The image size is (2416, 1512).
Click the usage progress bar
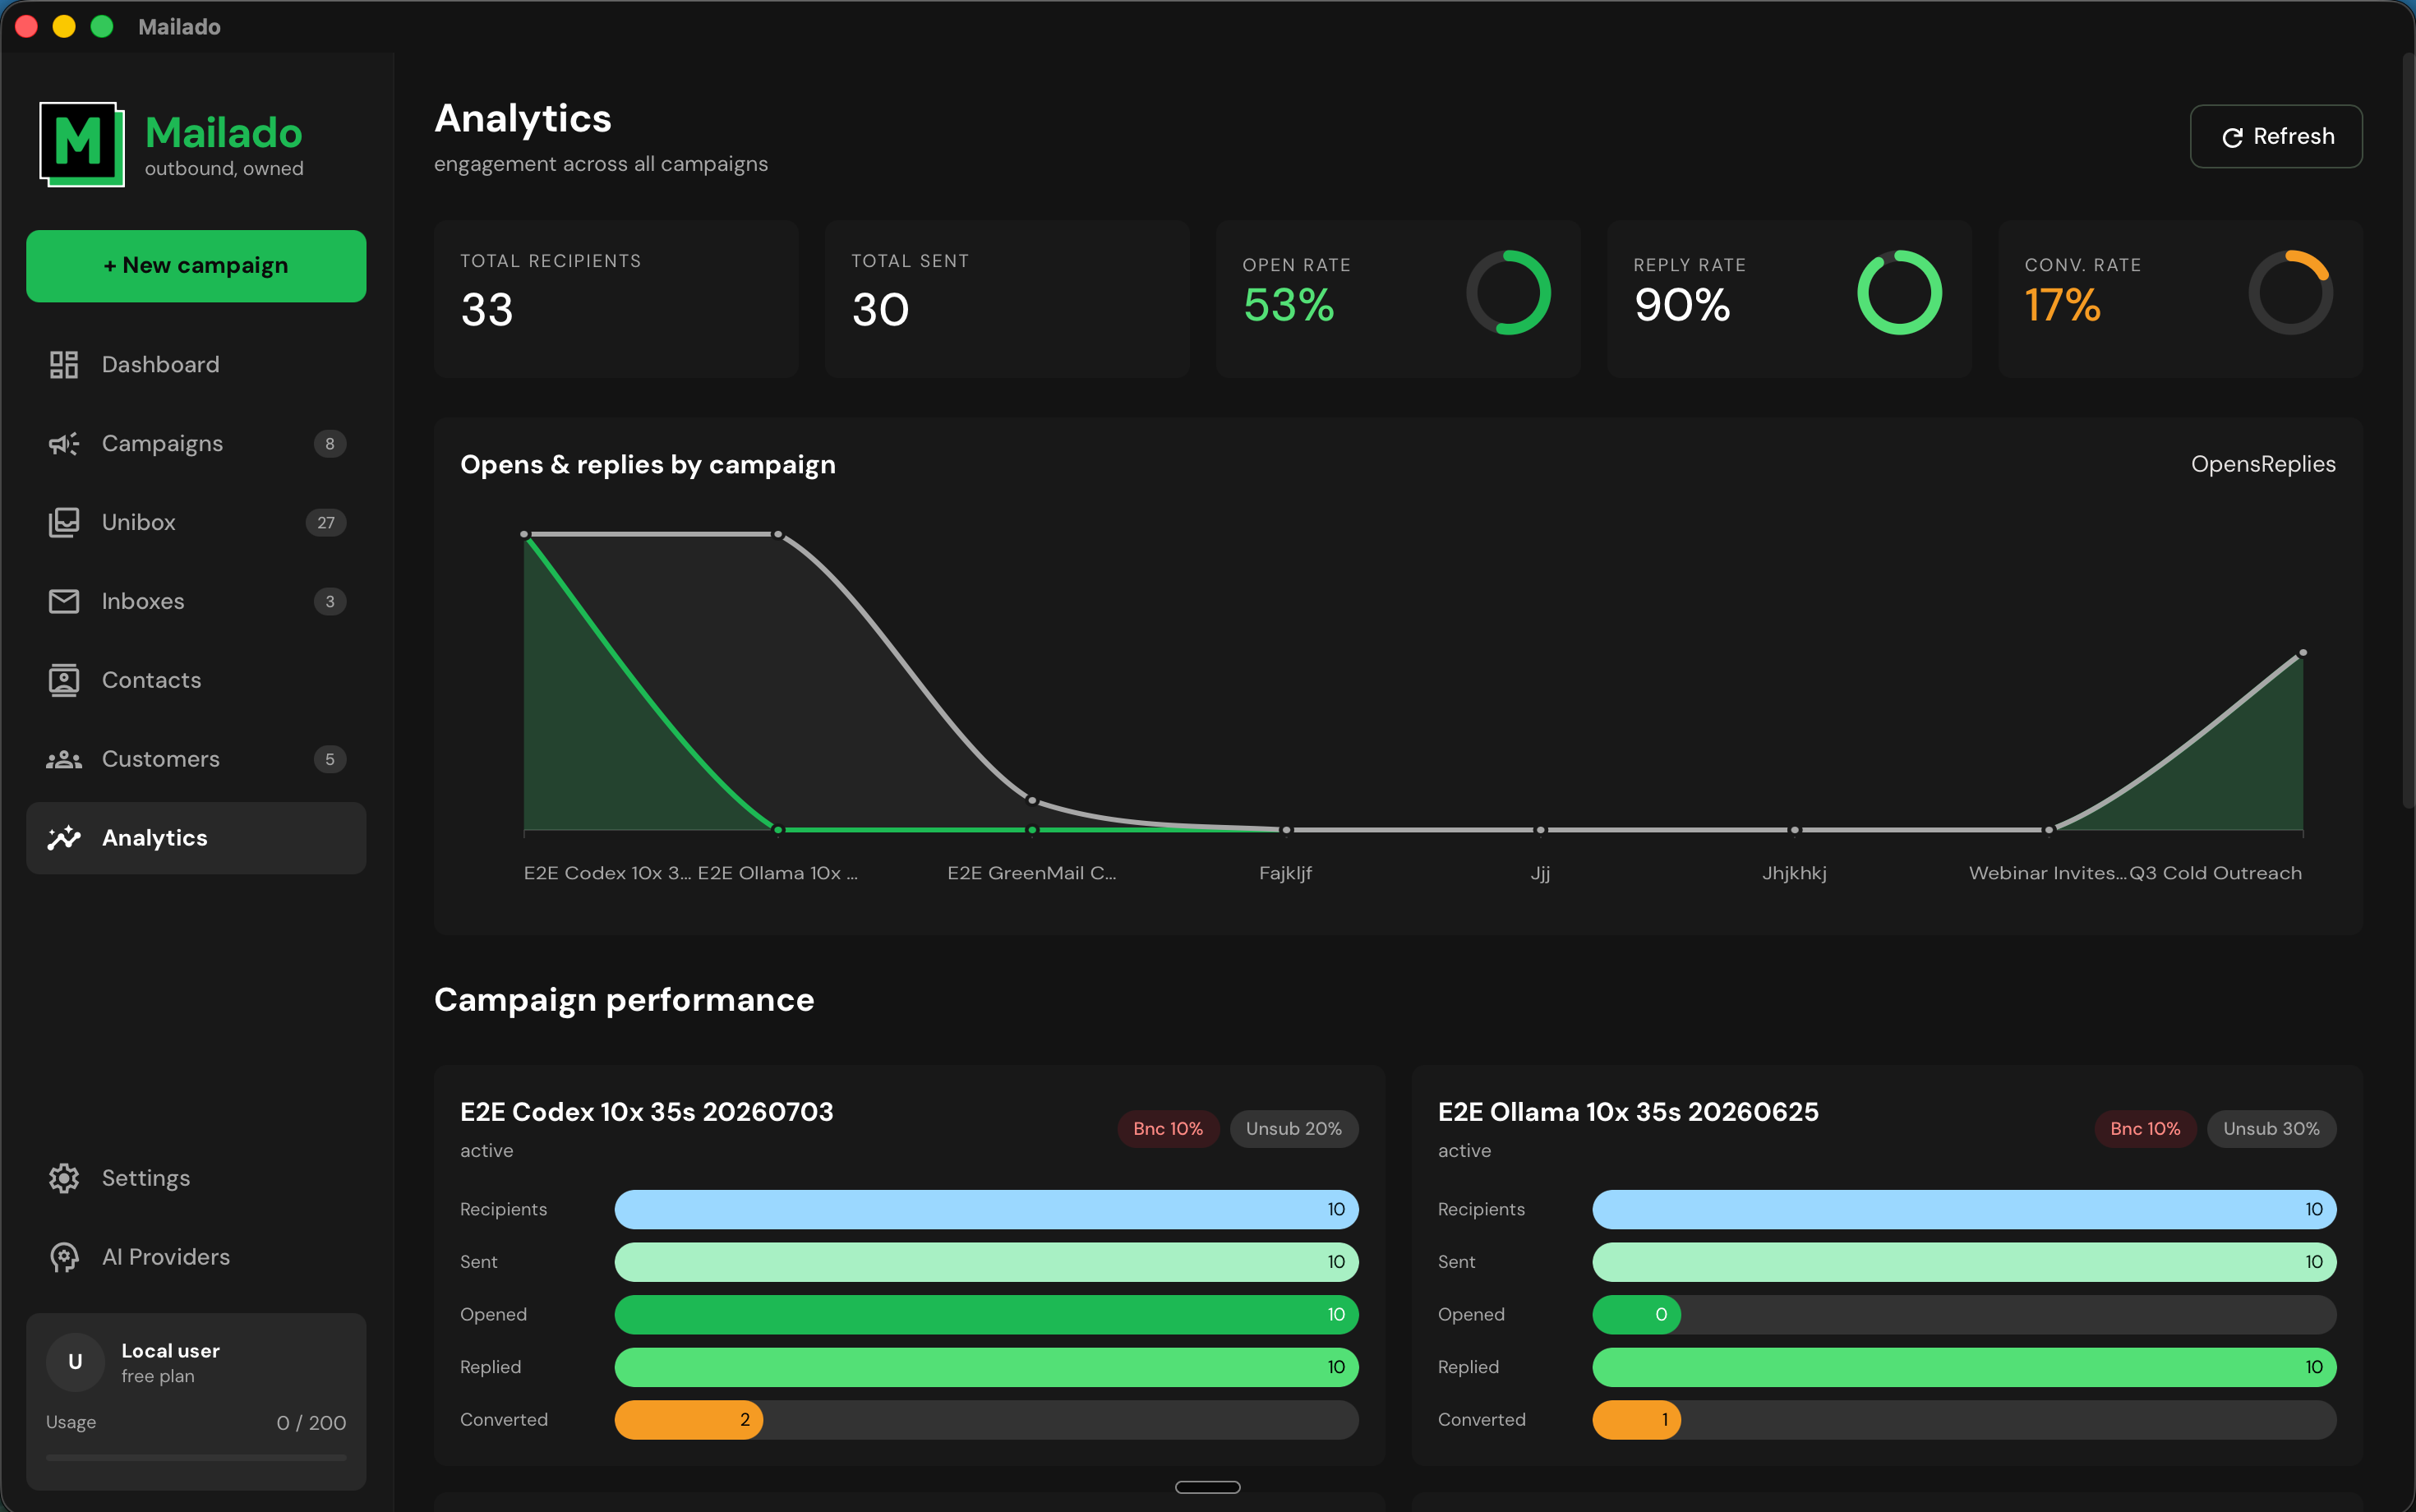click(196, 1458)
